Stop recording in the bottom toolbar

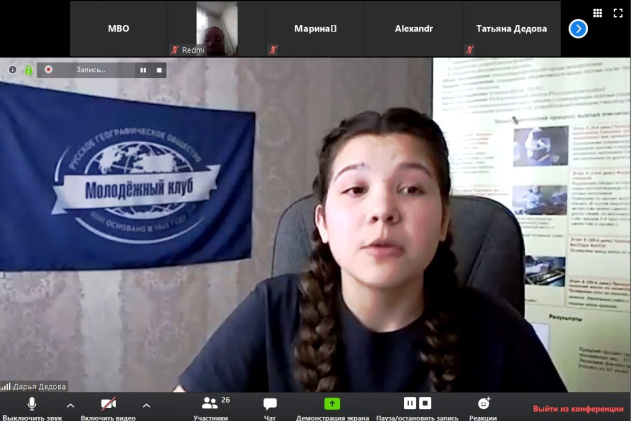point(425,403)
